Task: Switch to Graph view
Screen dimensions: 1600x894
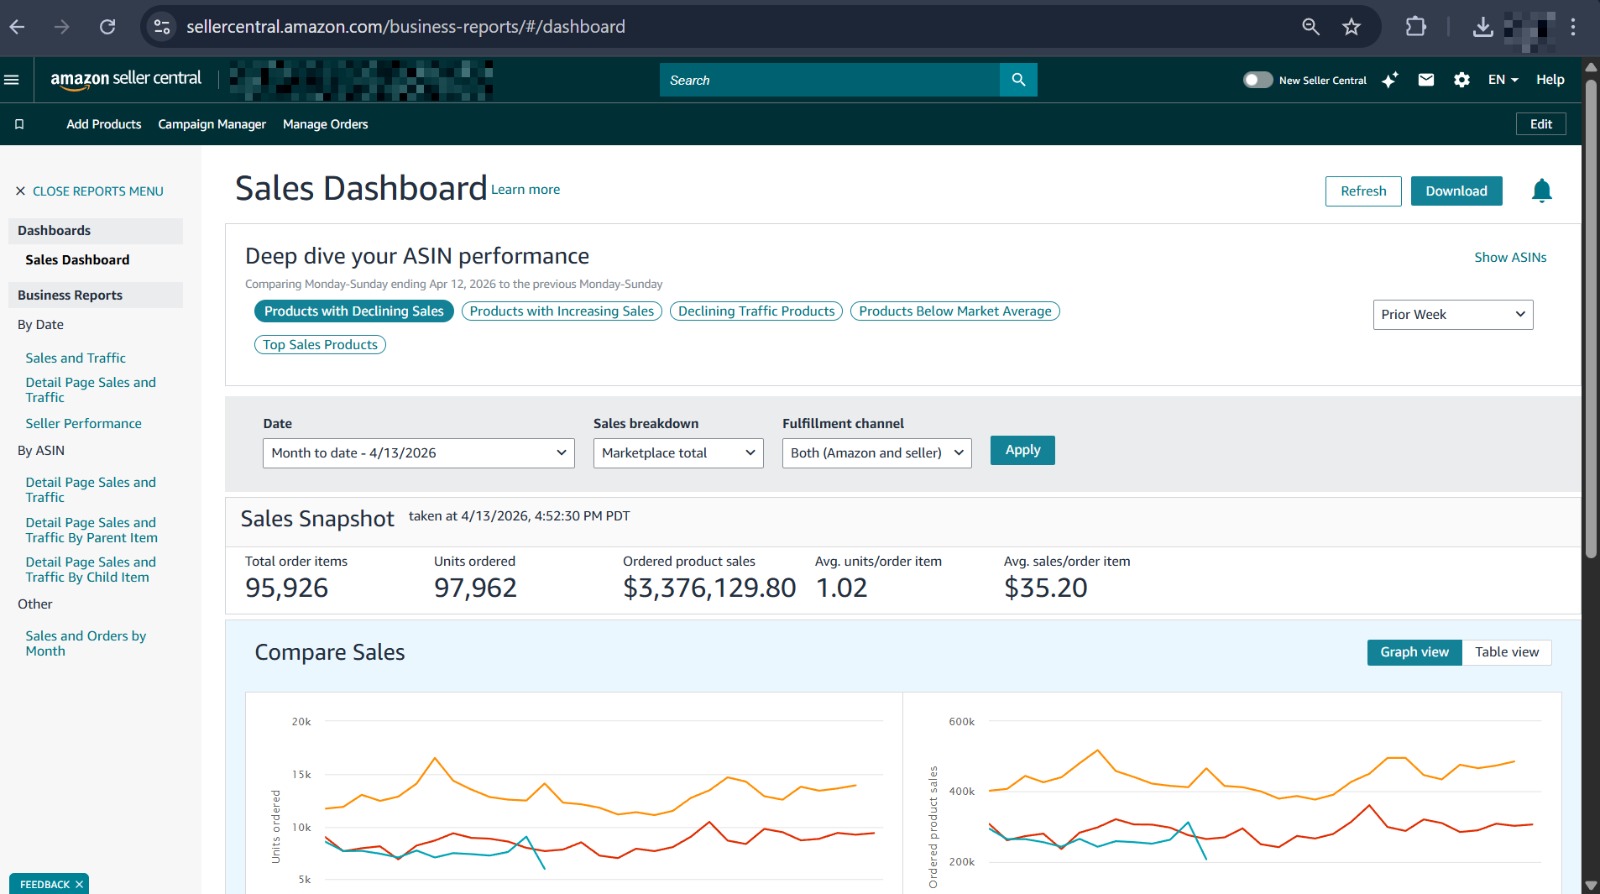Action: (1414, 652)
